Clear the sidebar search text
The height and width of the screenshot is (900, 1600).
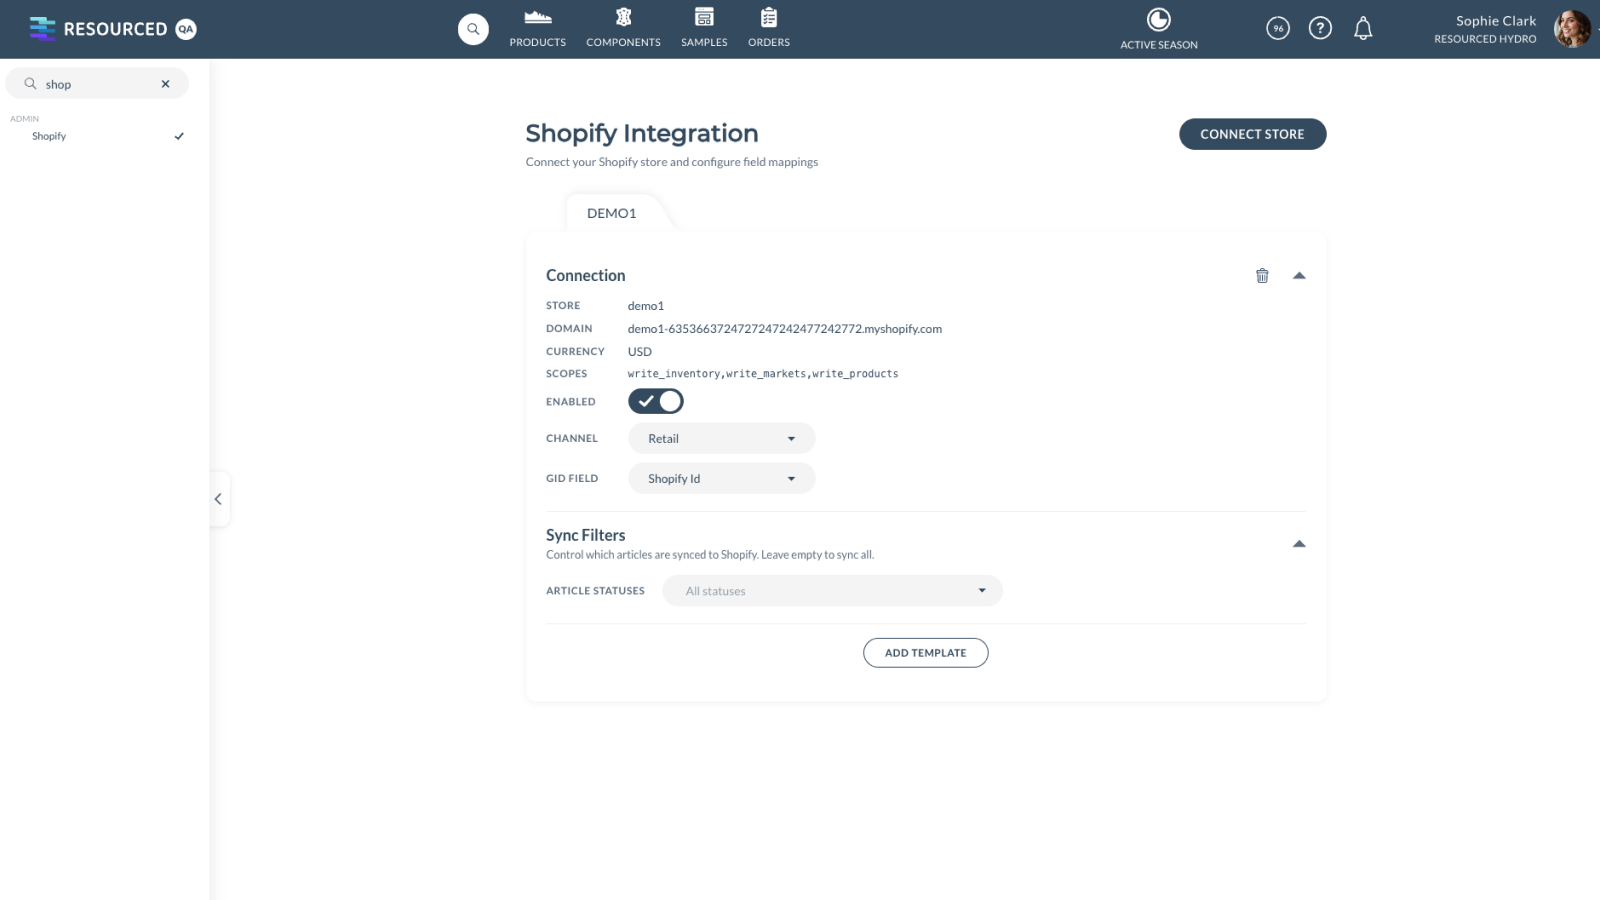(166, 84)
